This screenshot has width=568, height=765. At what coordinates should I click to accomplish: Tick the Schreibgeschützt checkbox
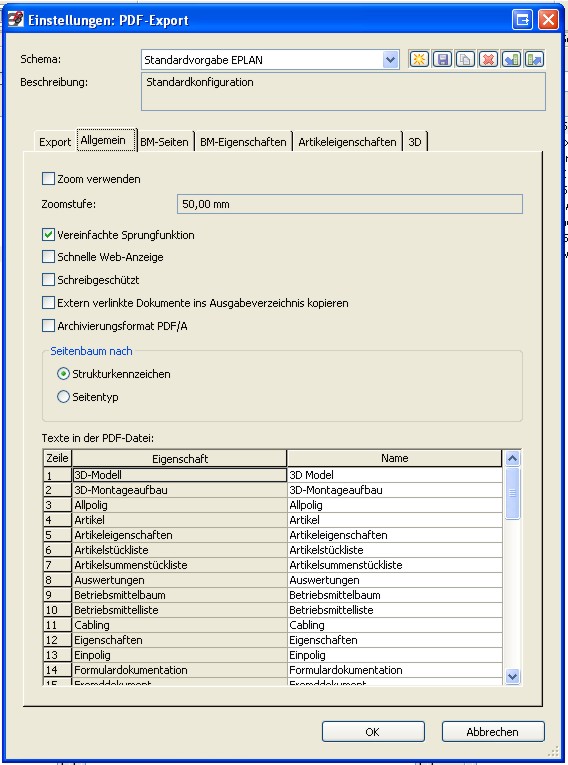click(48, 280)
